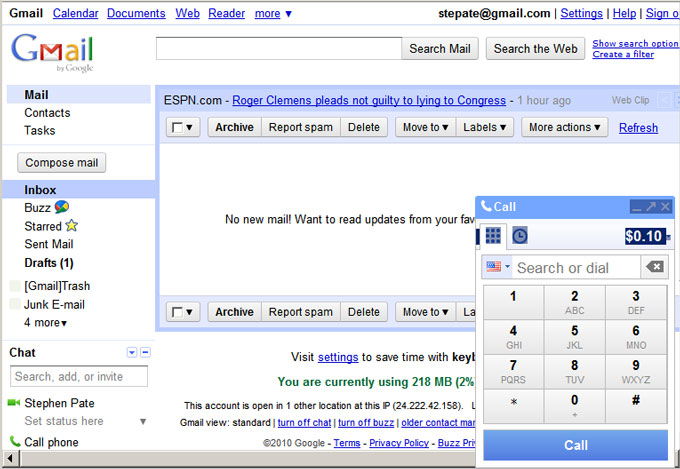Pop out the Call widget arrow
This screenshot has height=469, width=680.
coord(651,207)
